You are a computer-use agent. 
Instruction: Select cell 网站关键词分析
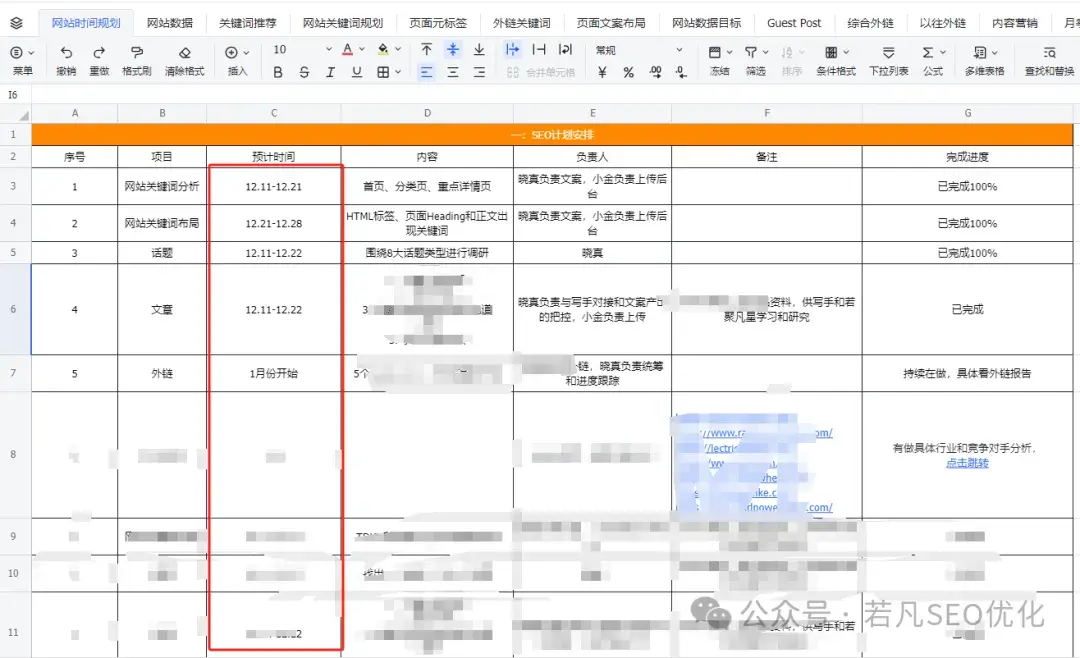pos(162,186)
